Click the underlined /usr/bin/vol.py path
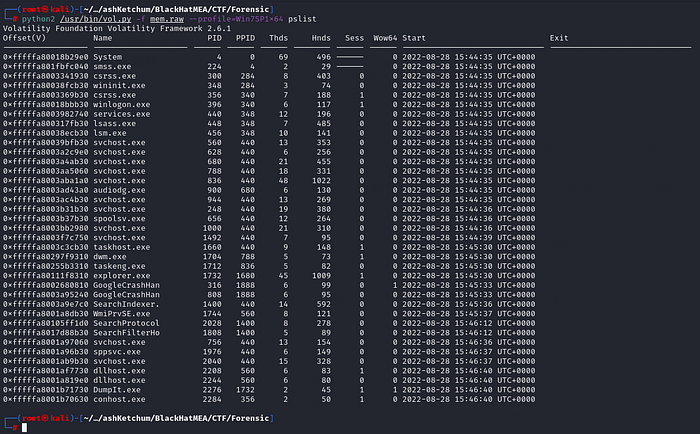Screen dimensions: 700x434 pos(92,19)
